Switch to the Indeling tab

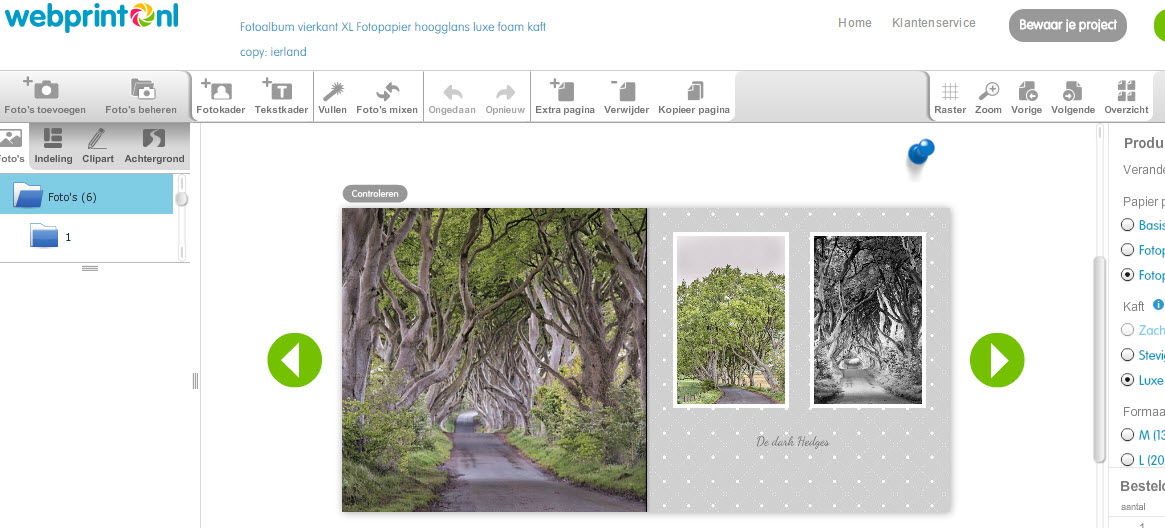click(x=53, y=144)
